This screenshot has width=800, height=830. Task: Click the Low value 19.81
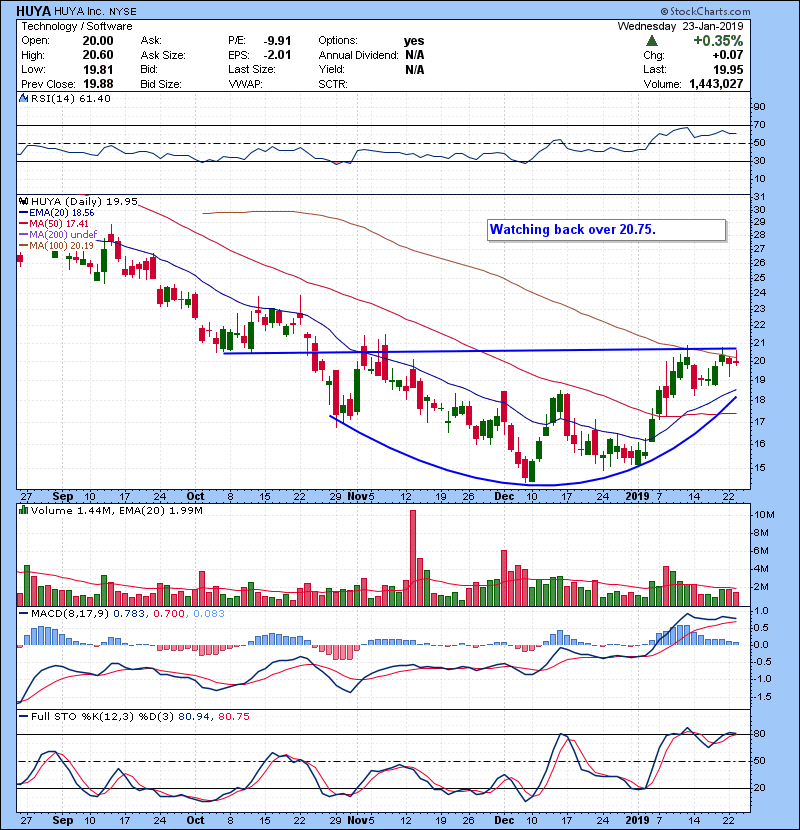click(98, 69)
